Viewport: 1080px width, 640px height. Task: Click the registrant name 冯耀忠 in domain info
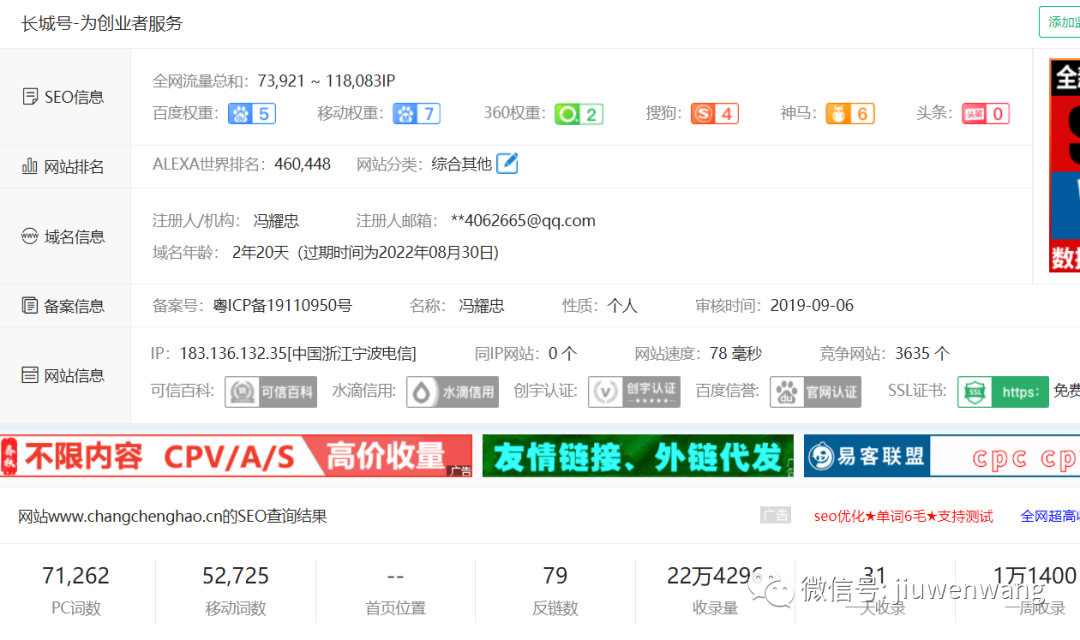(x=276, y=220)
